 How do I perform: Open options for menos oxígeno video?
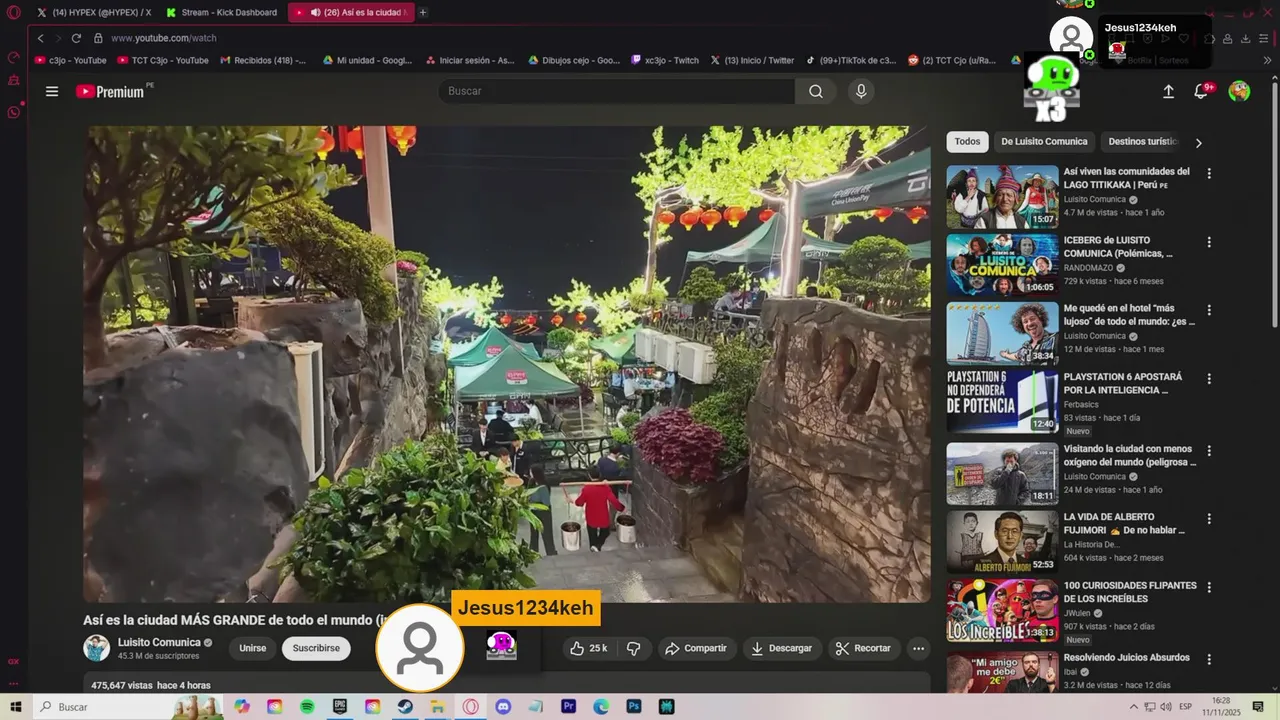pyautogui.click(x=1208, y=451)
